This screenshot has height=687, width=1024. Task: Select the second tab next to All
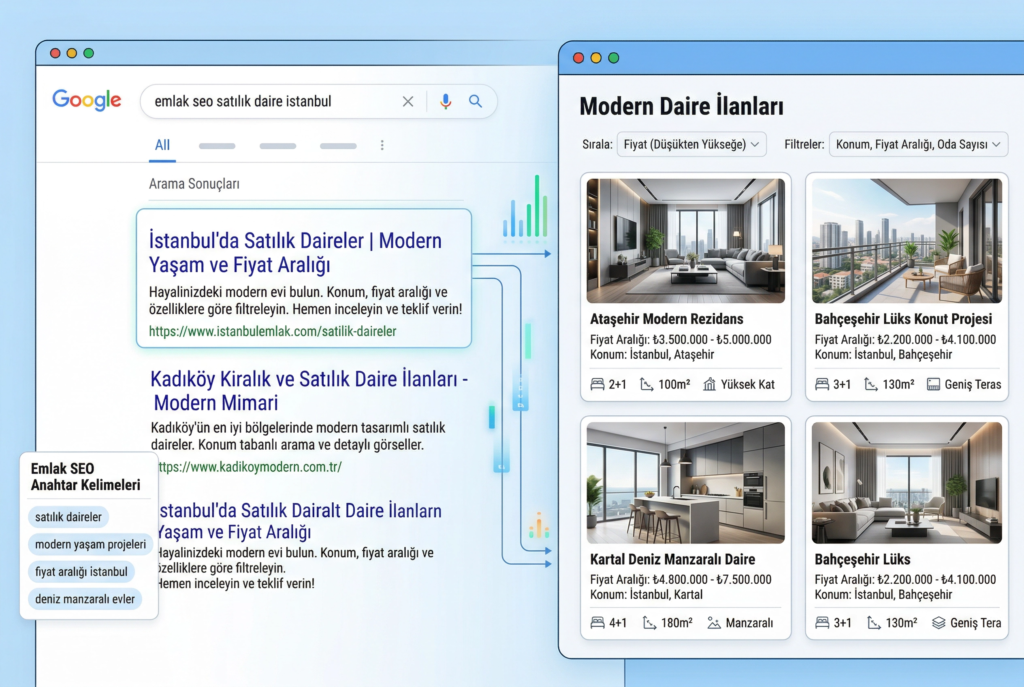tap(217, 145)
